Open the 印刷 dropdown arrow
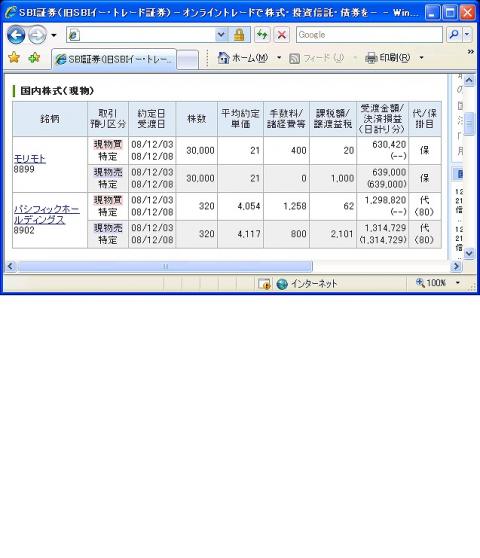 [422, 58]
